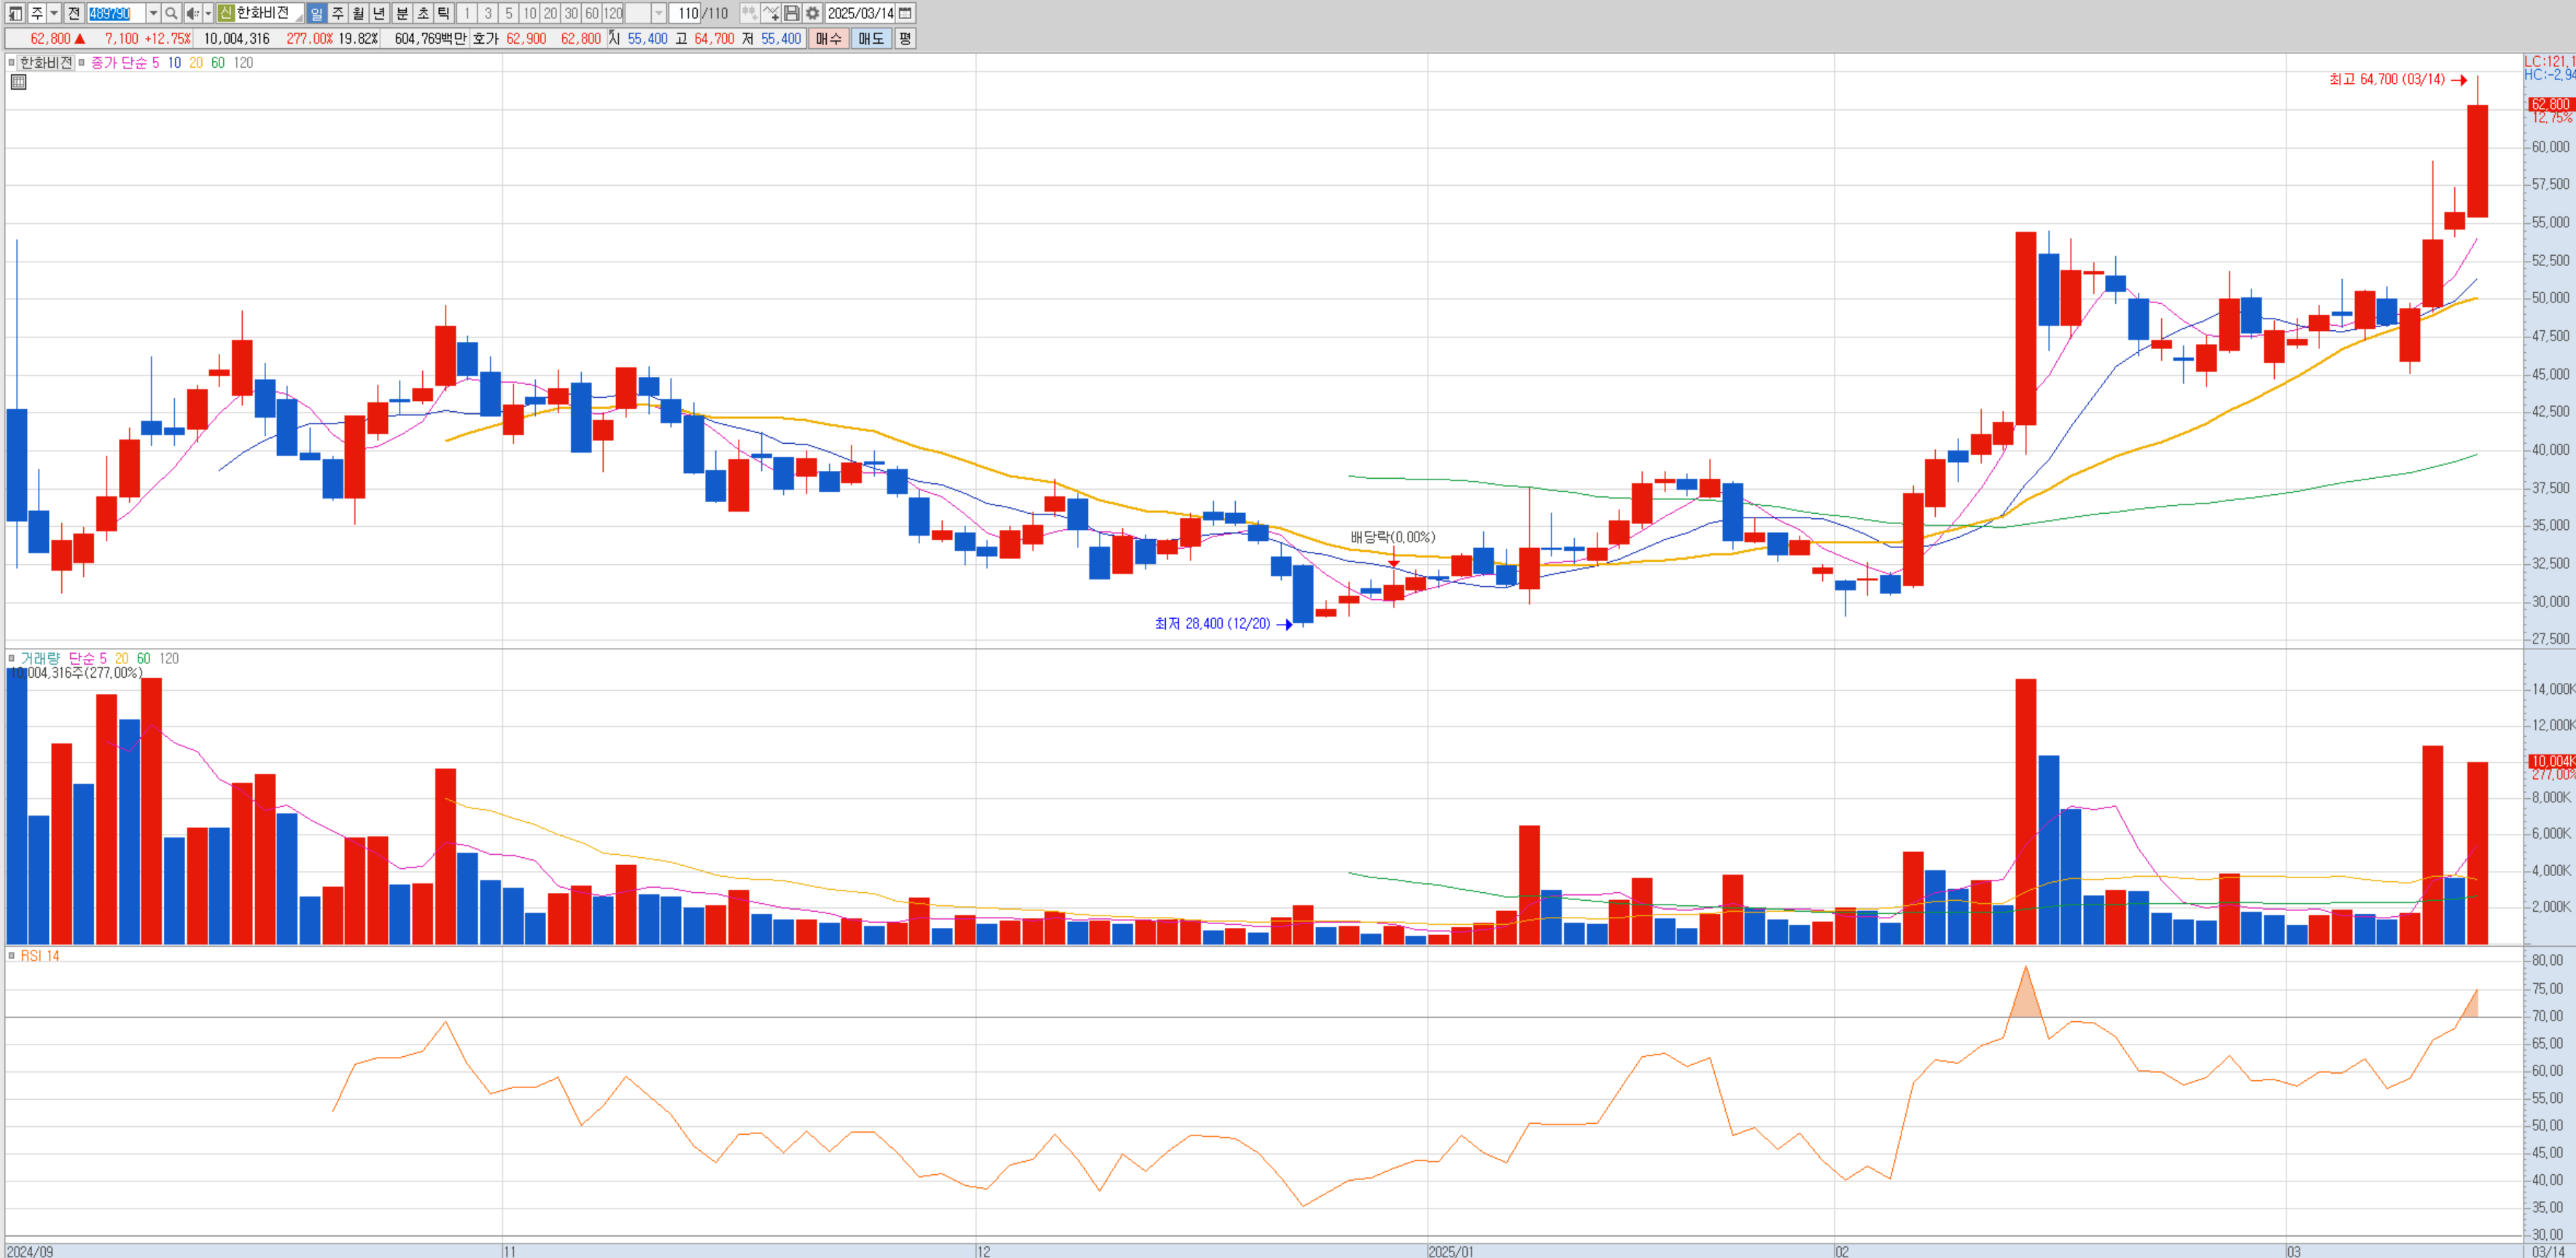Click the candlestick add chart icon

coord(749,13)
